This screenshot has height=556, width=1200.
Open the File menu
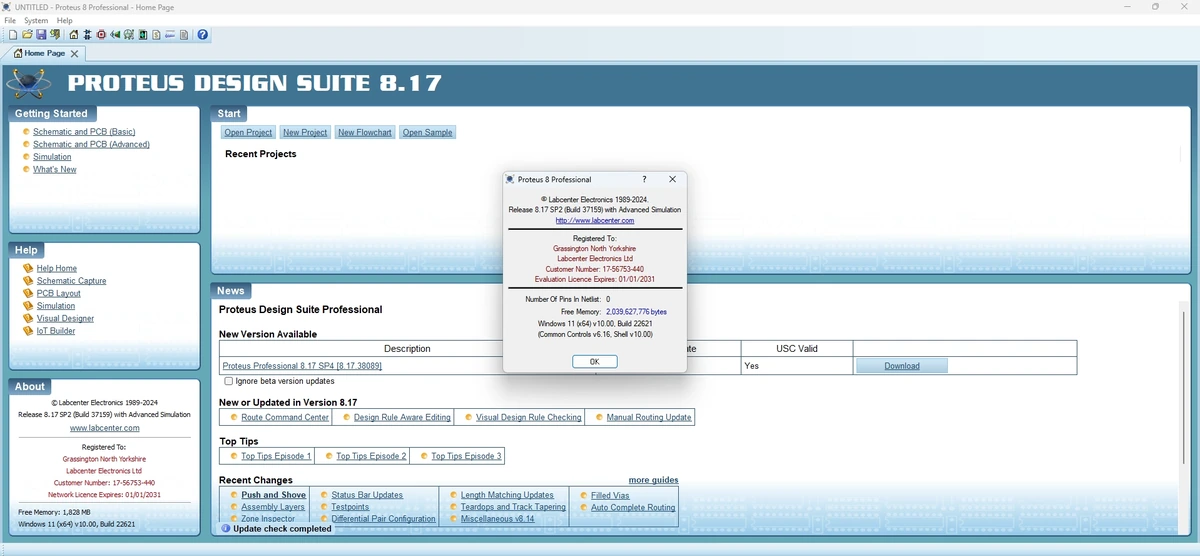(10, 20)
